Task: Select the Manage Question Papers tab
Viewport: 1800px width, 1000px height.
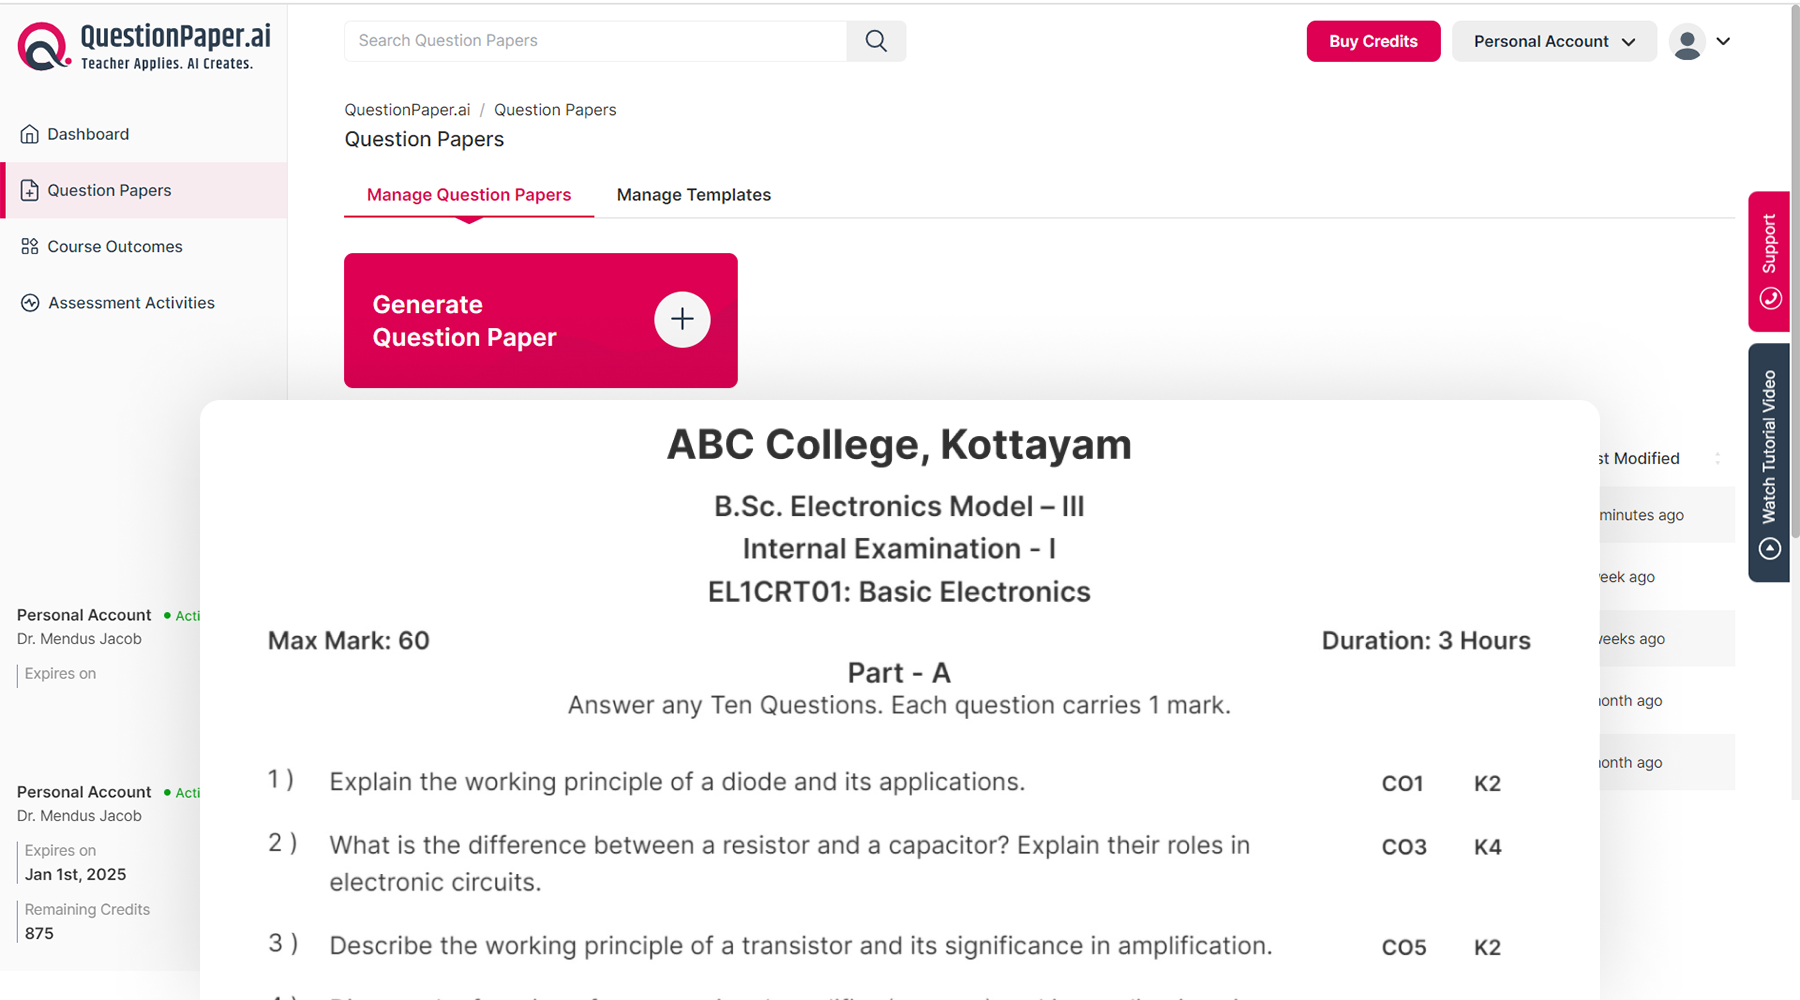Action: [x=468, y=195]
